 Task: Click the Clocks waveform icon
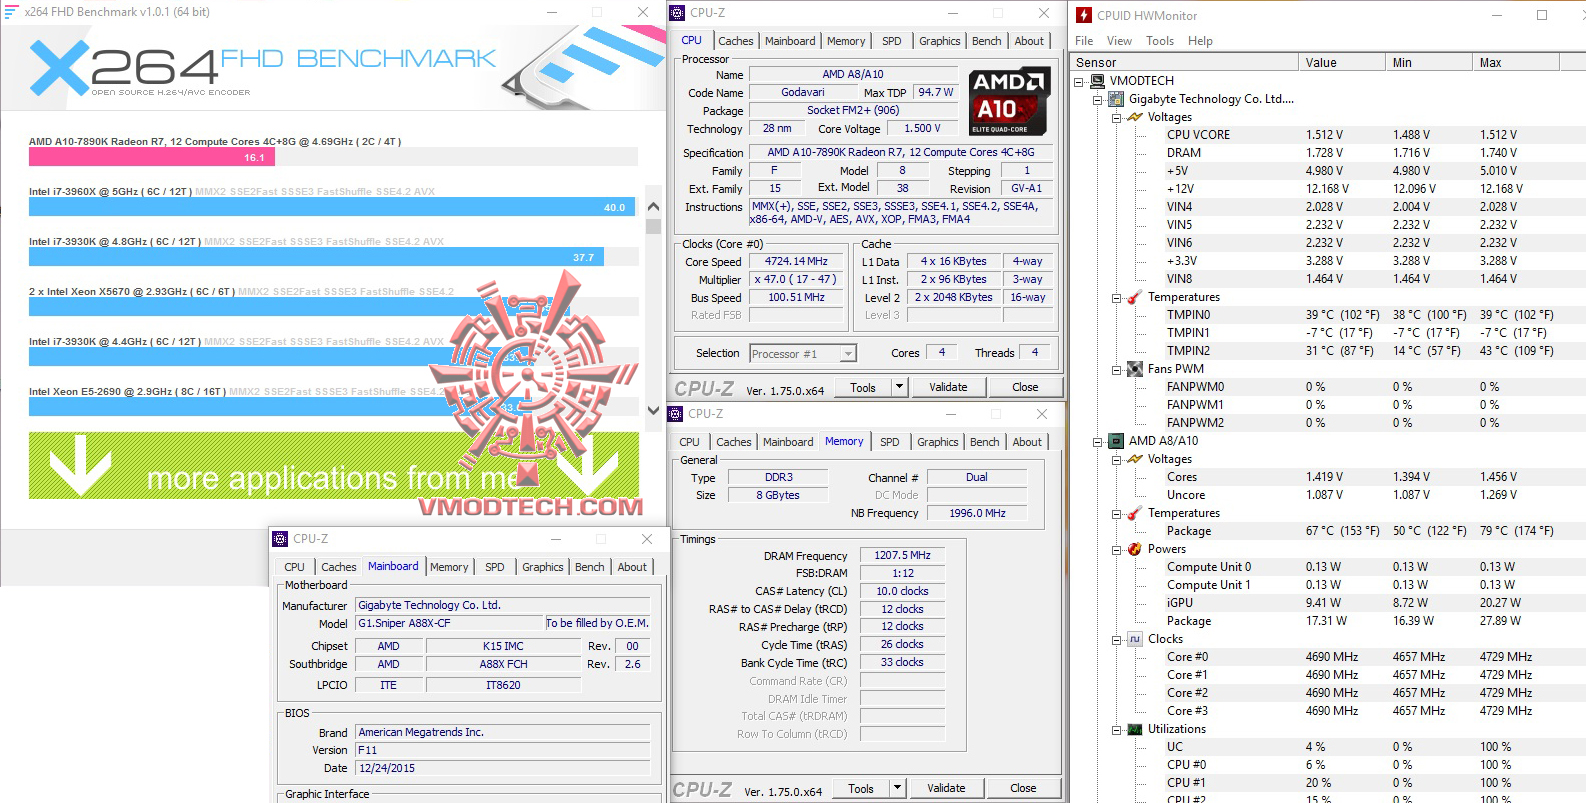(1135, 639)
